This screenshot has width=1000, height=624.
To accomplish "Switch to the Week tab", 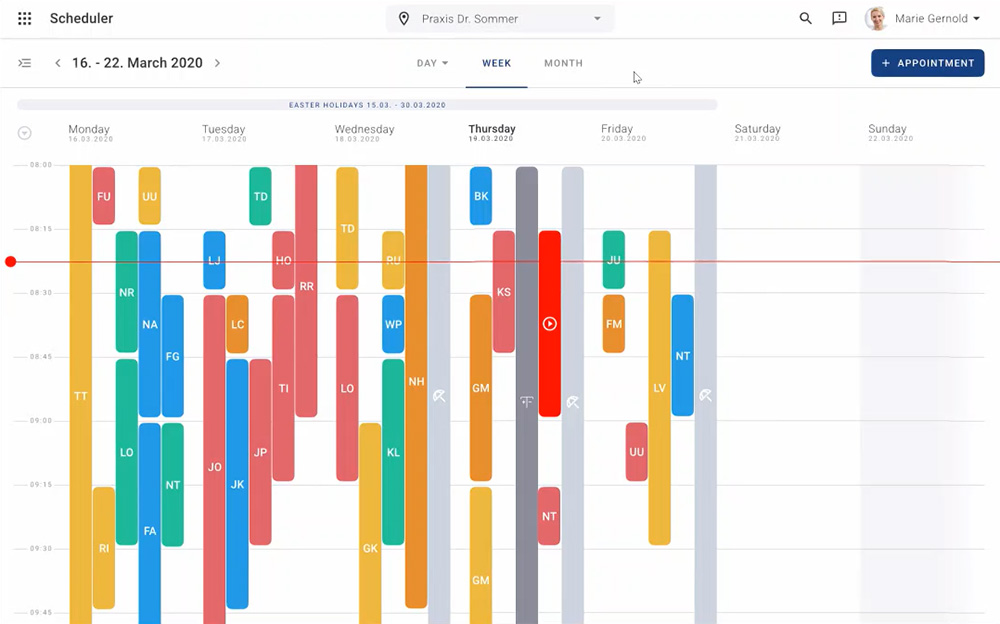I will [496, 63].
